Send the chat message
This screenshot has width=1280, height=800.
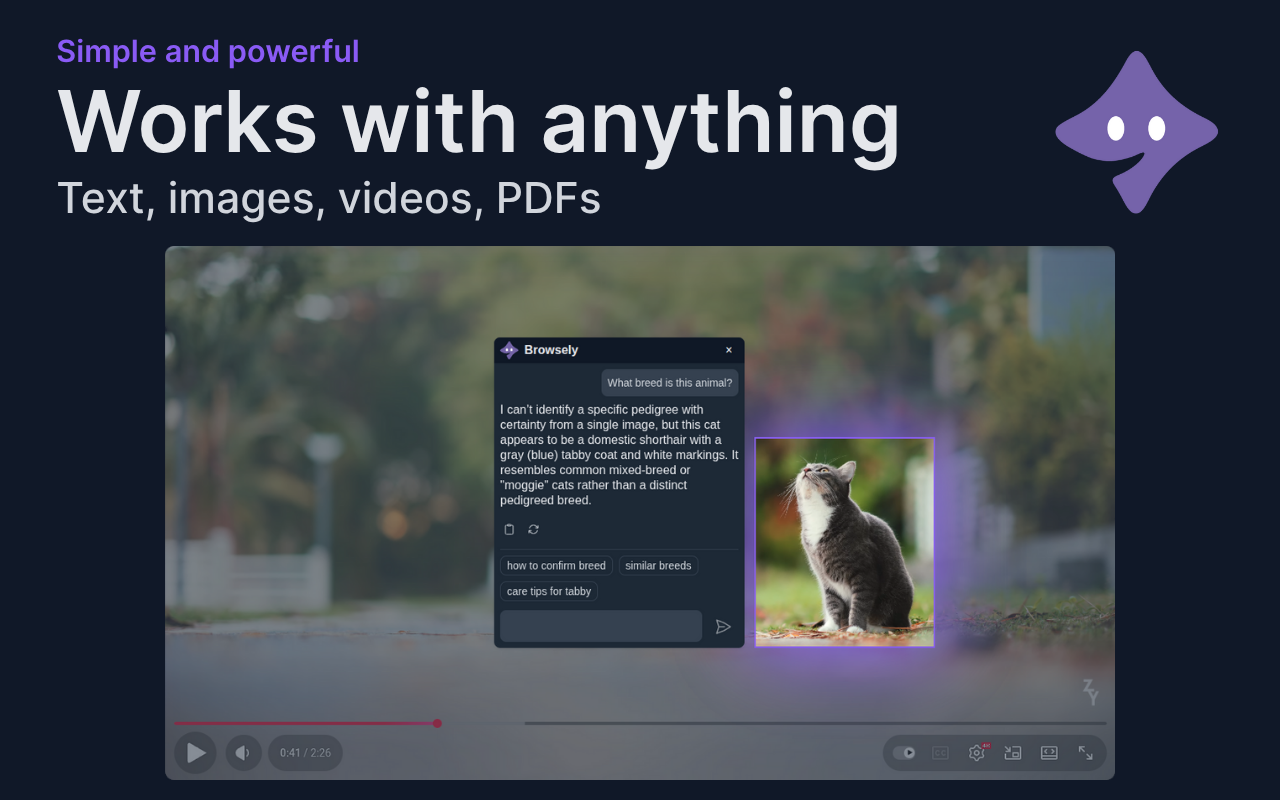tap(723, 627)
